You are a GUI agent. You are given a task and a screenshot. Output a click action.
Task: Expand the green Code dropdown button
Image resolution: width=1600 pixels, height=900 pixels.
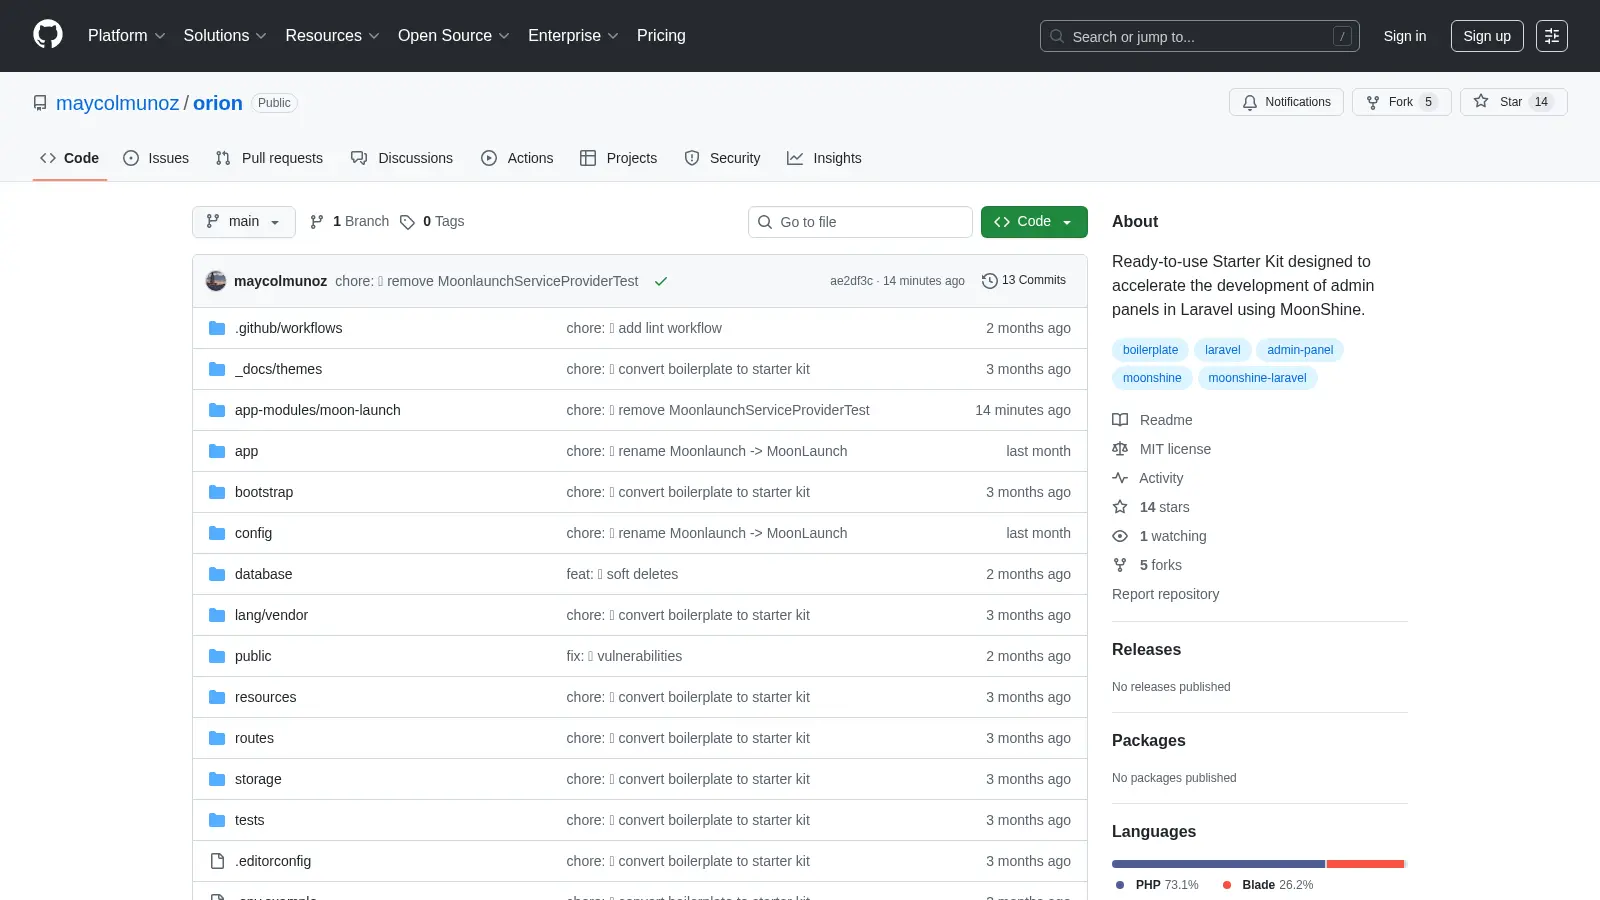1034,222
